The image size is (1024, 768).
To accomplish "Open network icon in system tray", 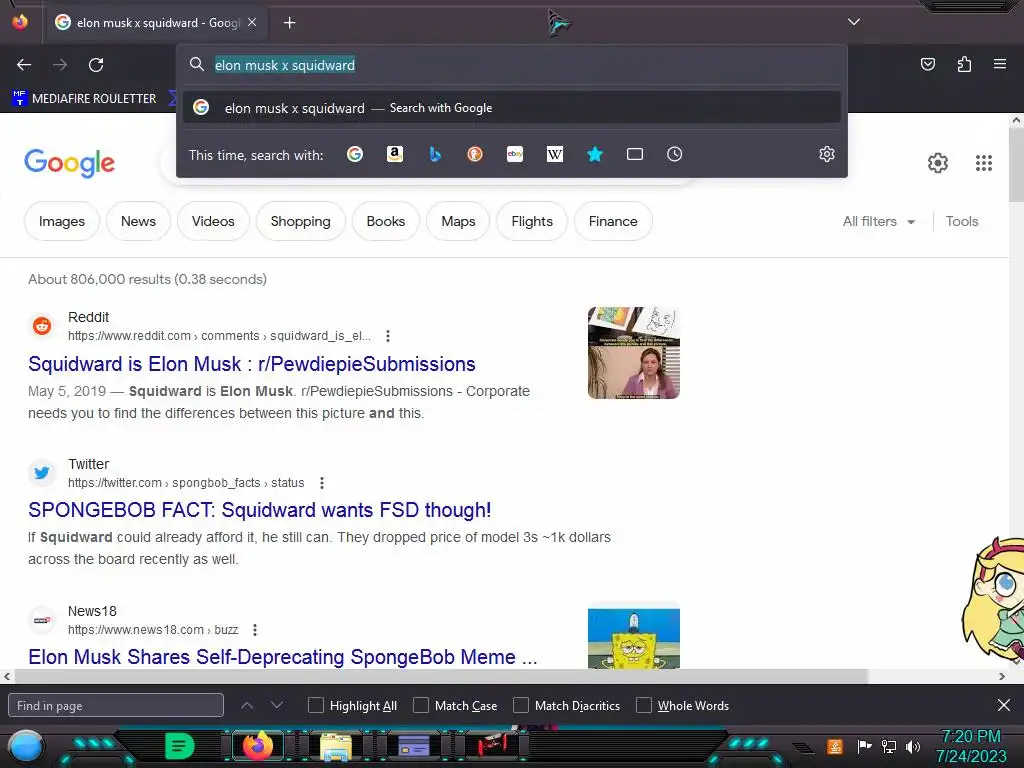I will [889, 746].
